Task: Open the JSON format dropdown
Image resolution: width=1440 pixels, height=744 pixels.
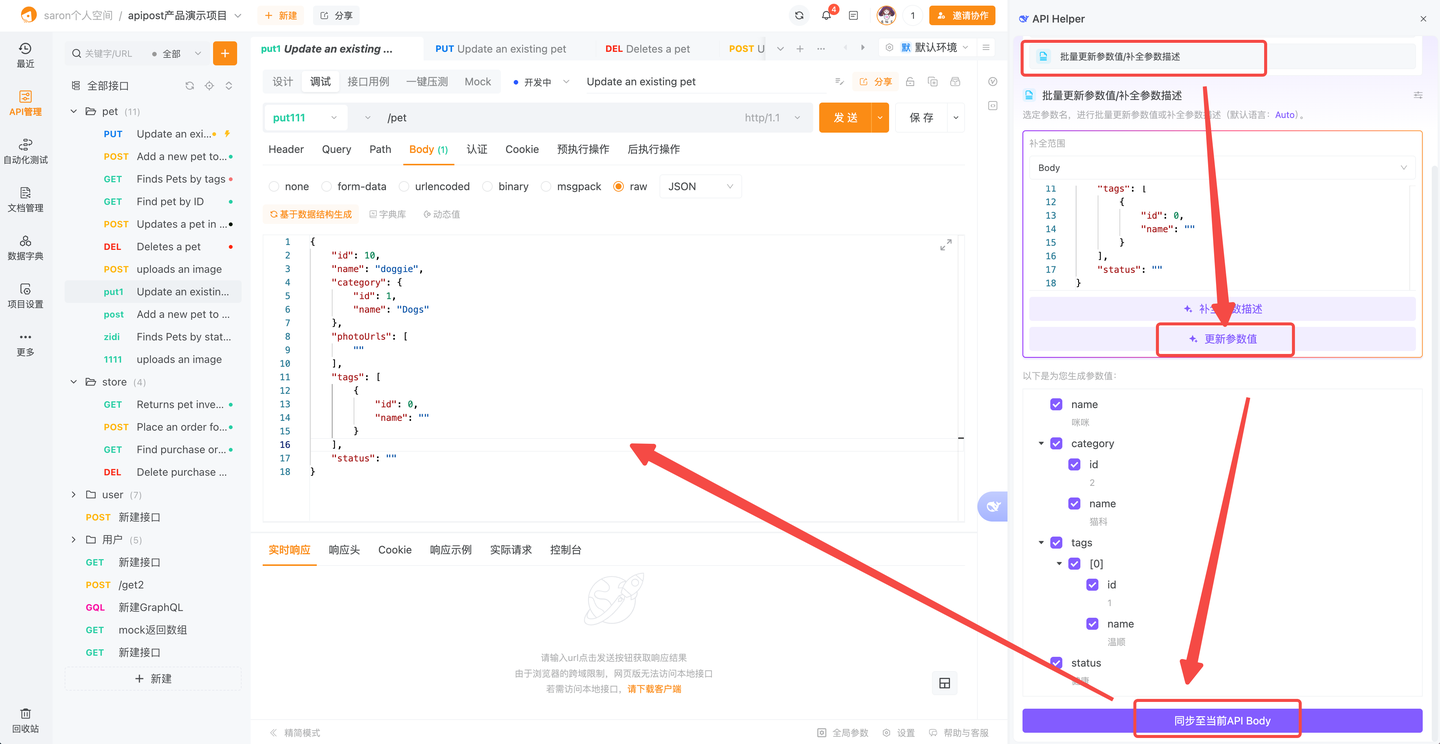Action: pos(700,186)
